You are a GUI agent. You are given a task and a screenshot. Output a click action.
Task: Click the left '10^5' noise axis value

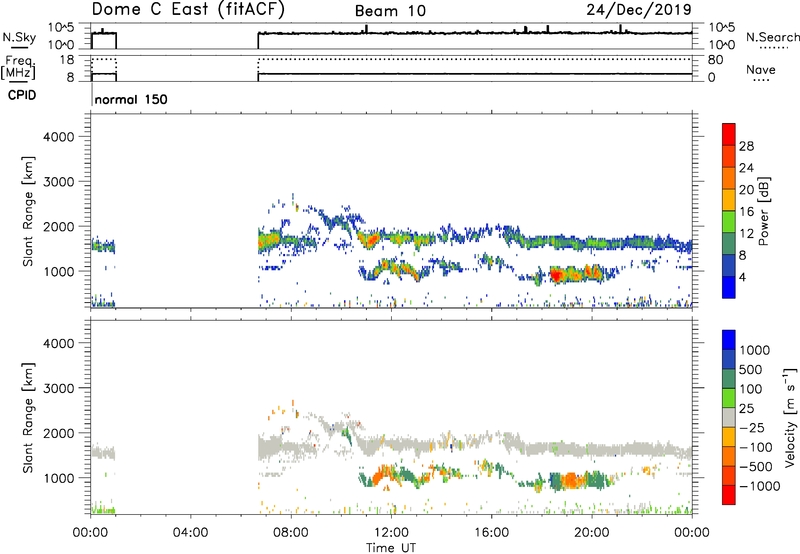coord(61,27)
